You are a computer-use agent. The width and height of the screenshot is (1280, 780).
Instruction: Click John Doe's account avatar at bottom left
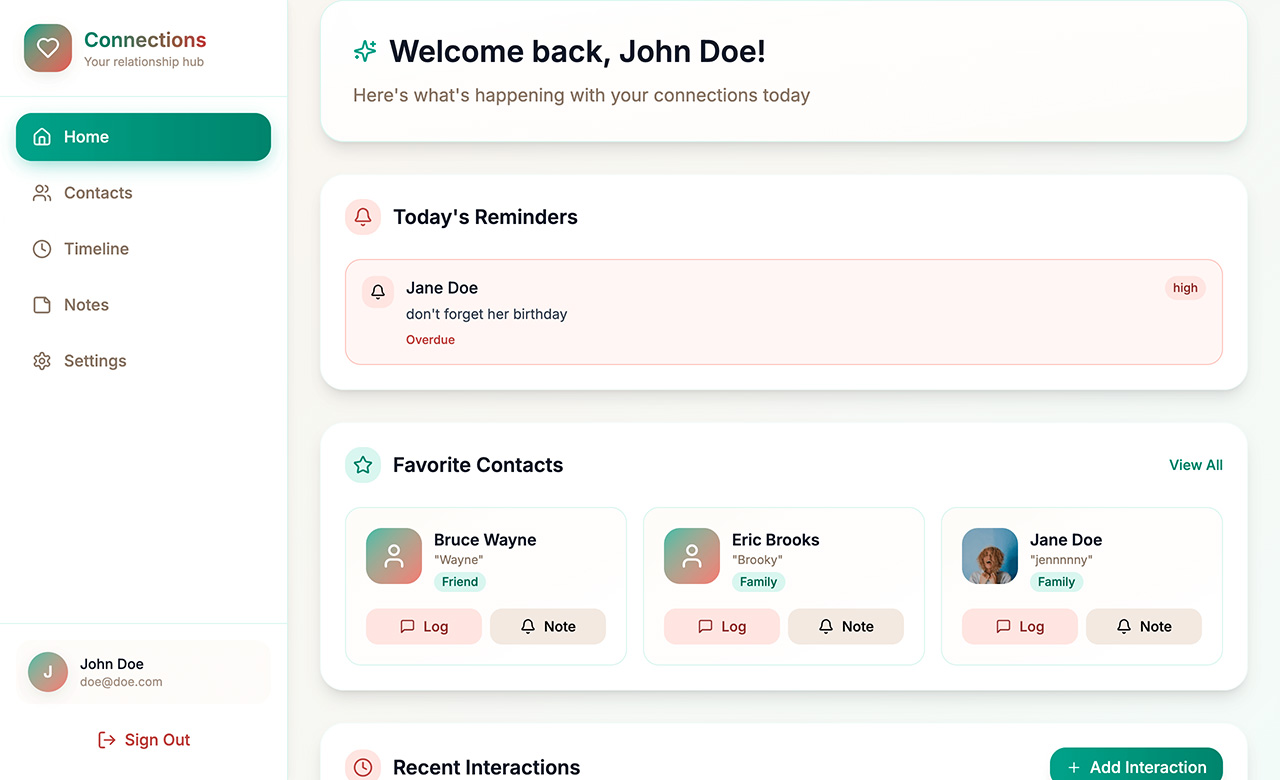(x=47, y=671)
